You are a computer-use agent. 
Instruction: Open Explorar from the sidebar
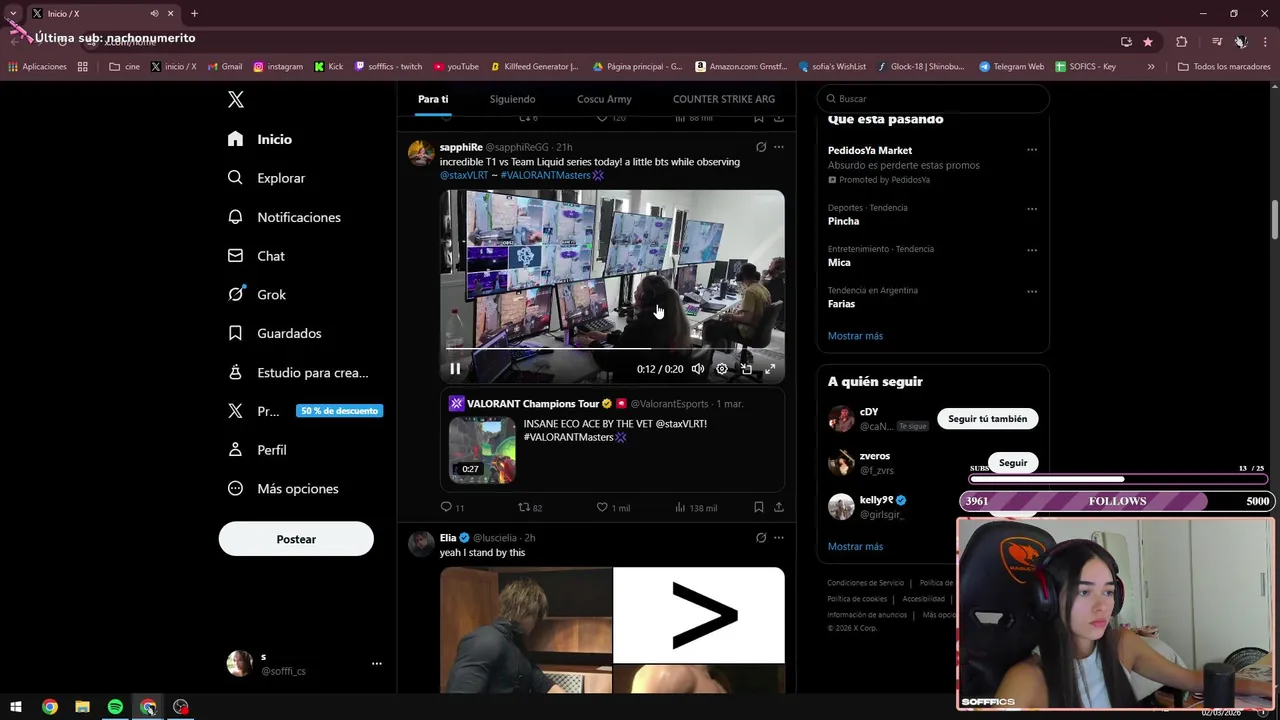click(x=266, y=178)
